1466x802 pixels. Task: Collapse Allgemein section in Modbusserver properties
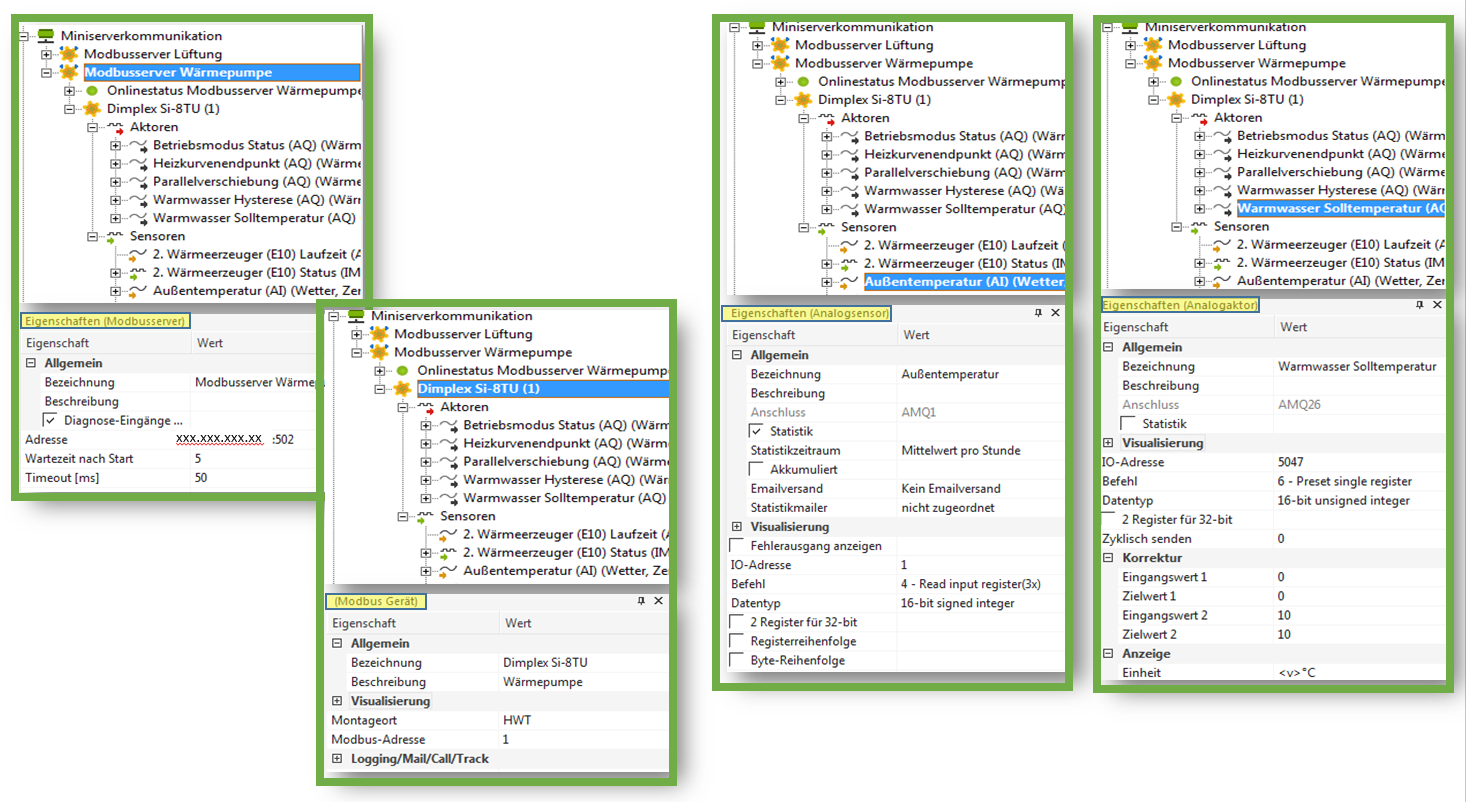tap(30, 364)
